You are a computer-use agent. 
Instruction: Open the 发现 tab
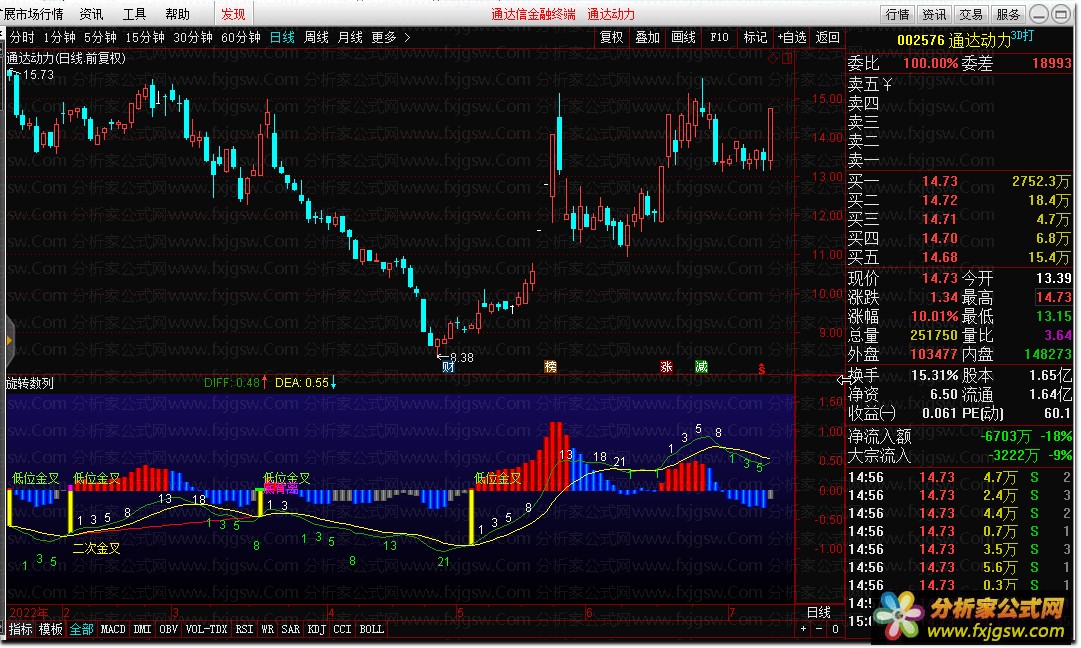233,14
